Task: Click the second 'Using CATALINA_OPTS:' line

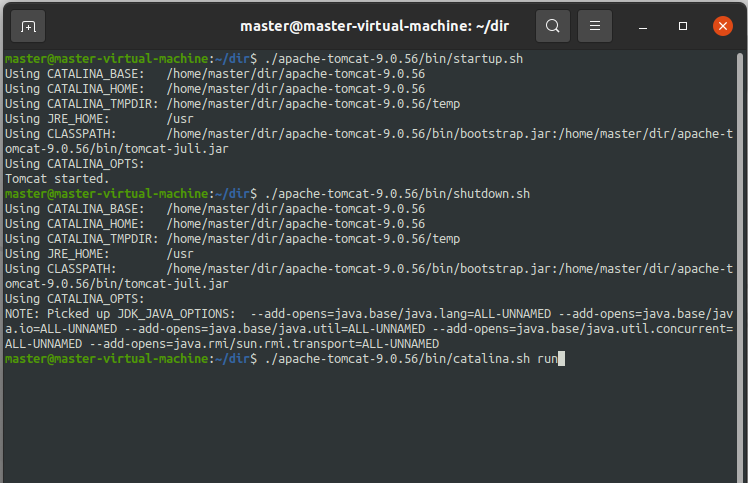Action: (x=74, y=299)
